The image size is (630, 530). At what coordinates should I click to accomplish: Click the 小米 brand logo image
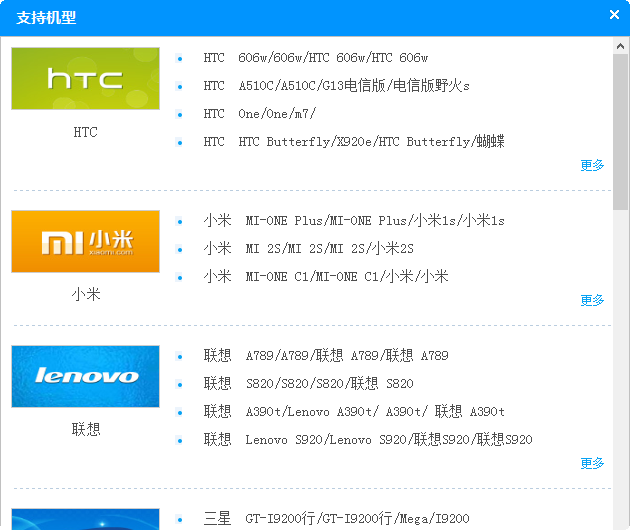[86, 241]
